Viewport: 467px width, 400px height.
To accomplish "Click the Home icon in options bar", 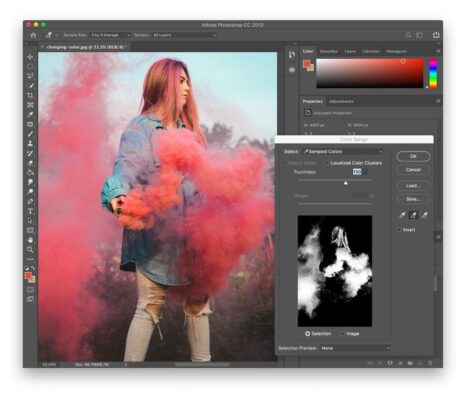I will [33, 35].
